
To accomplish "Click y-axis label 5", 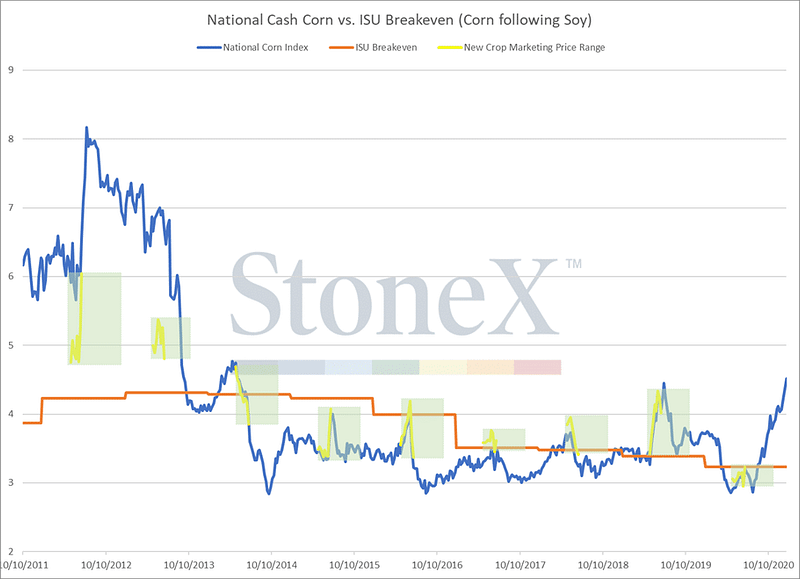I will tap(11, 345).
